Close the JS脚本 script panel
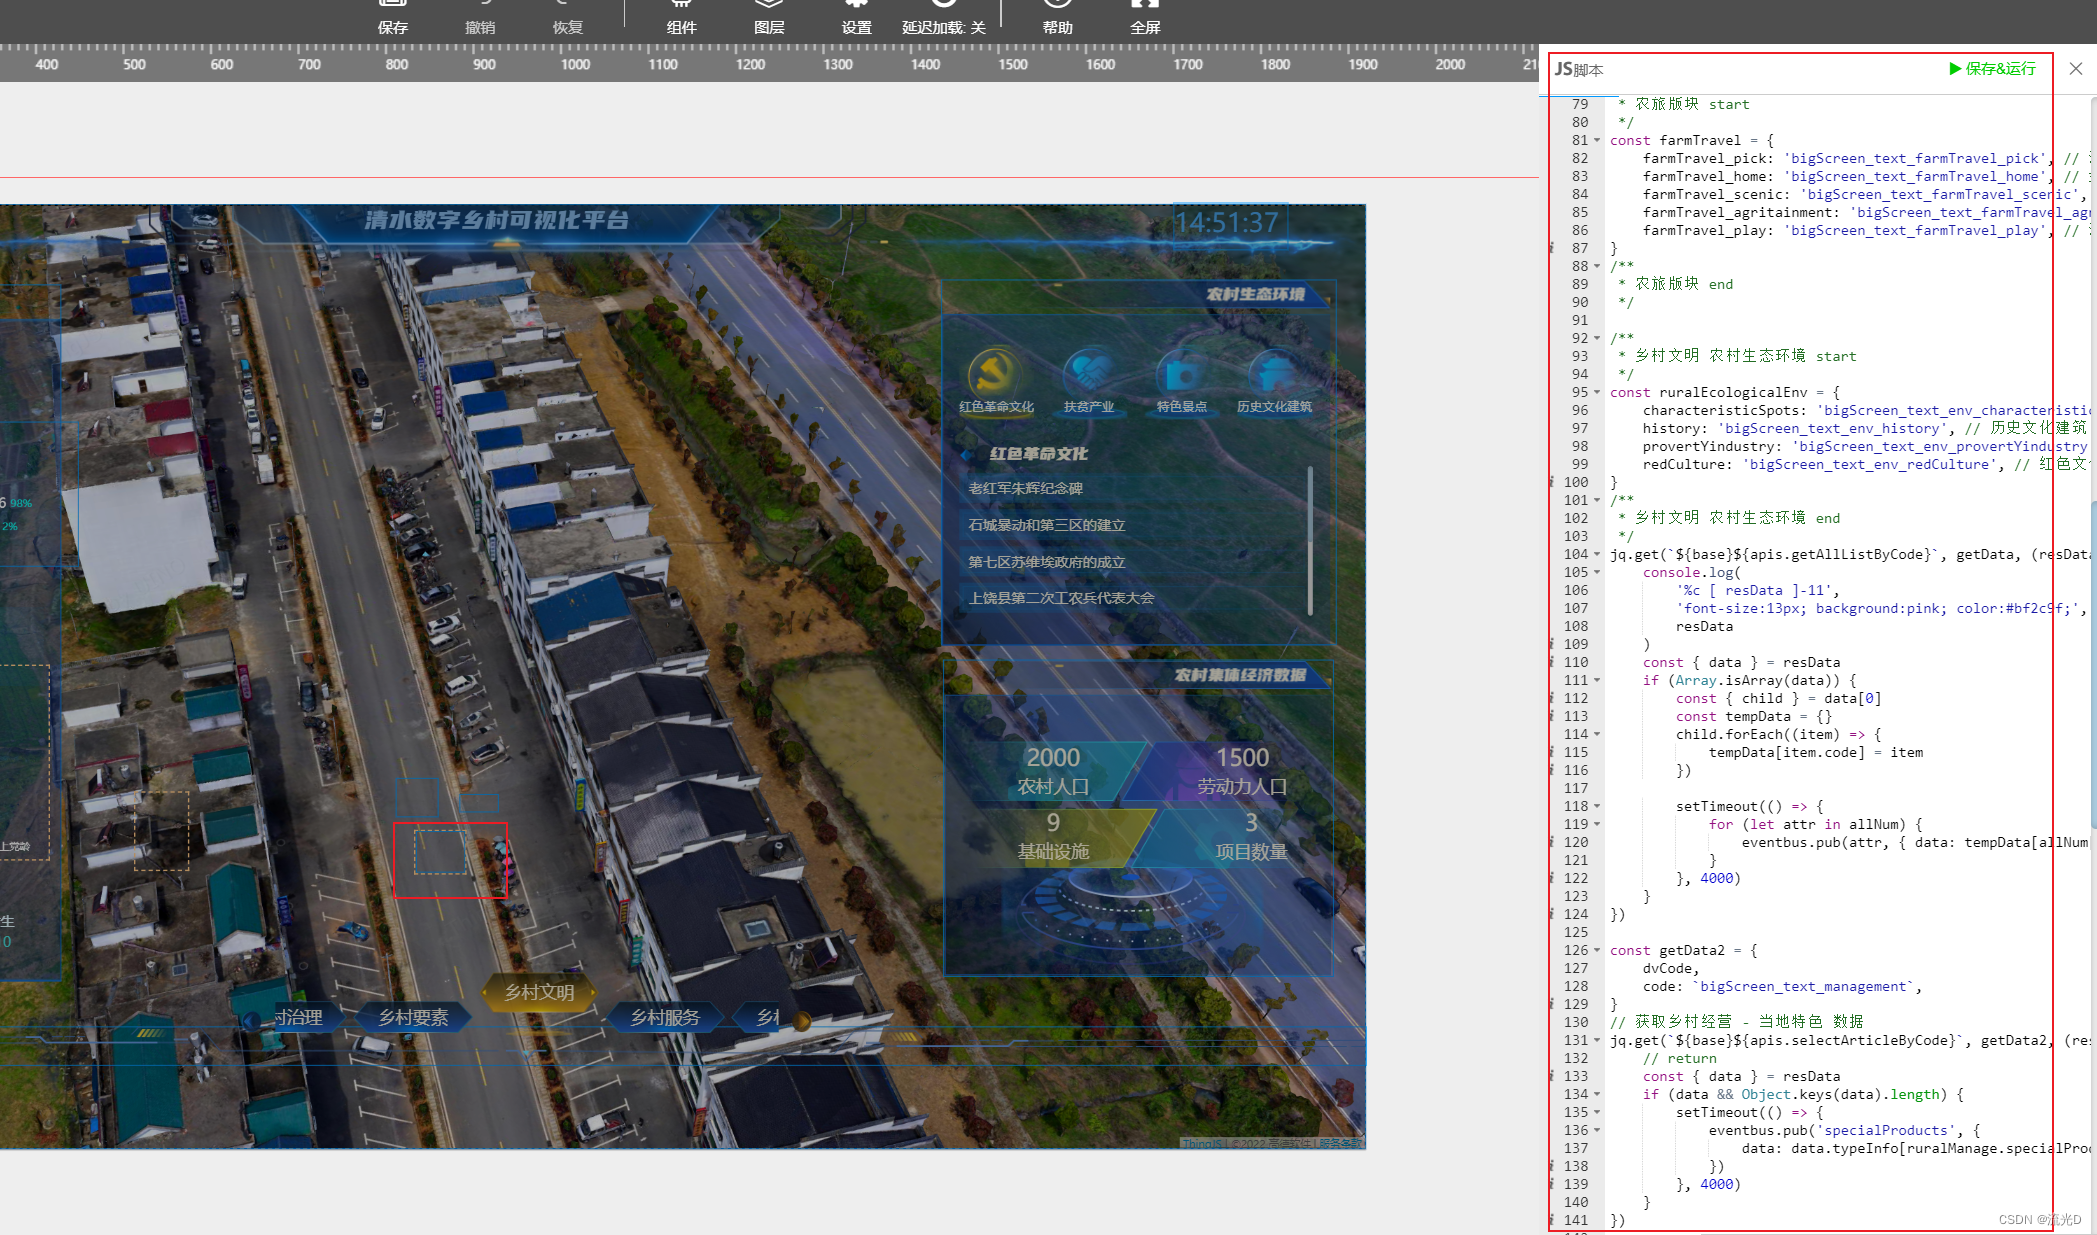Screen dimensions: 2097x1235 tap(2076, 69)
